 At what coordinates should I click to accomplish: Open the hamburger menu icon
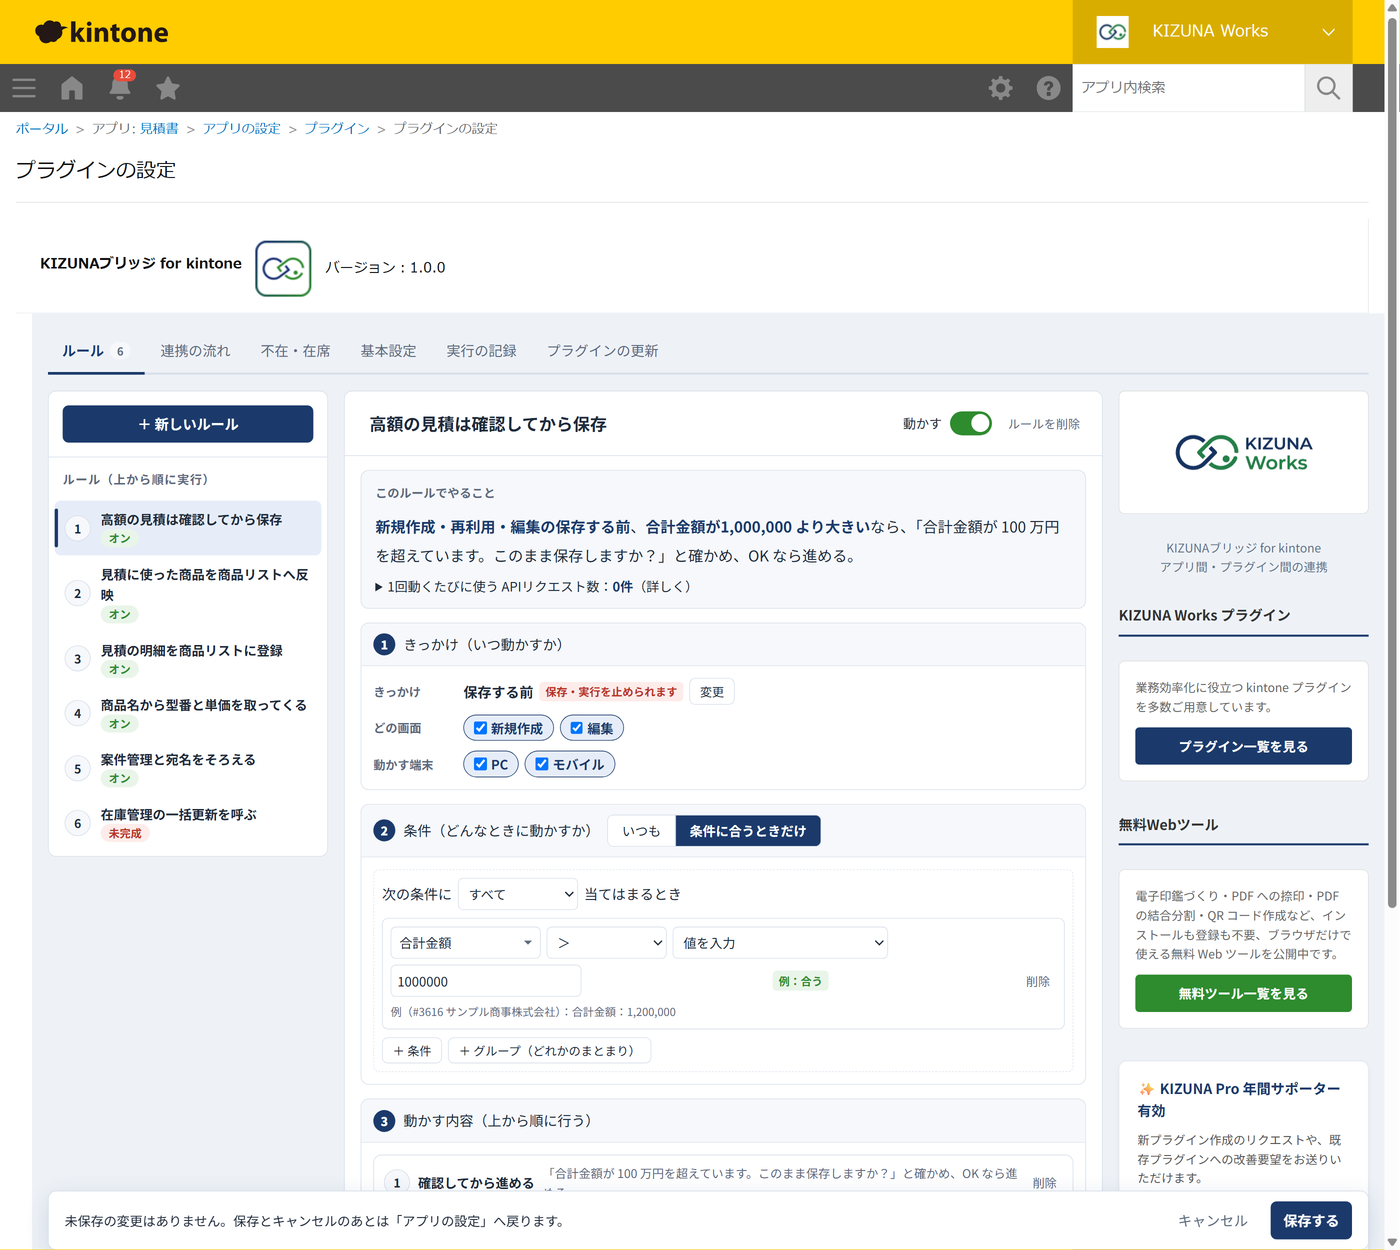tap(24, 88)
